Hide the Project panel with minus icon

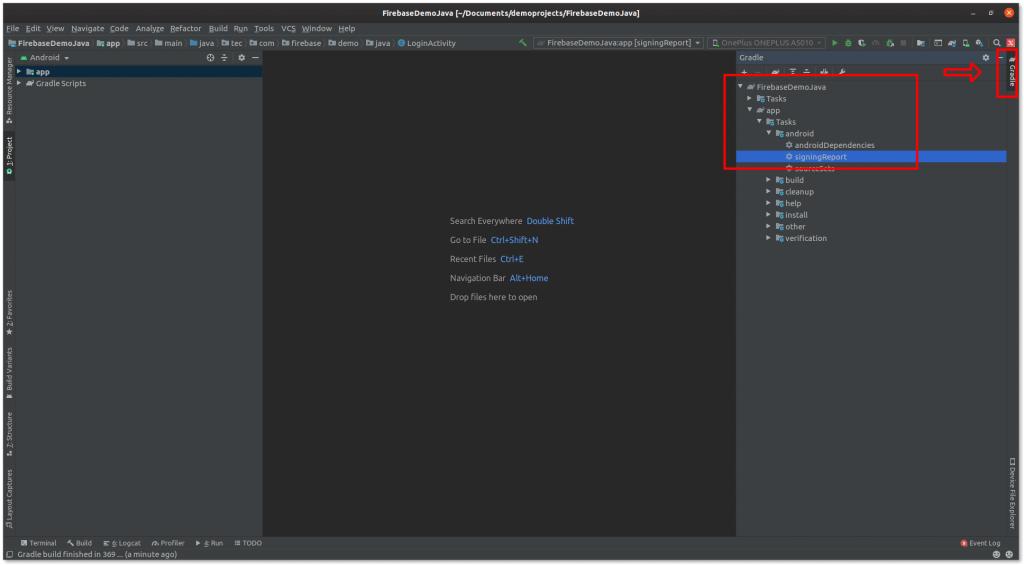[255, 57]
